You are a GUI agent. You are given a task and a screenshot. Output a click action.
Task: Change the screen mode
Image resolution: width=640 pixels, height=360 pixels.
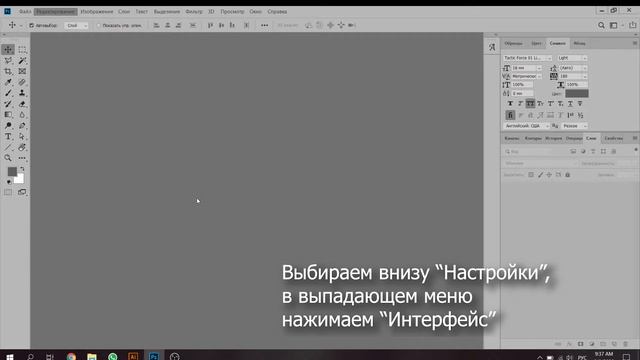tap(22, 192)
